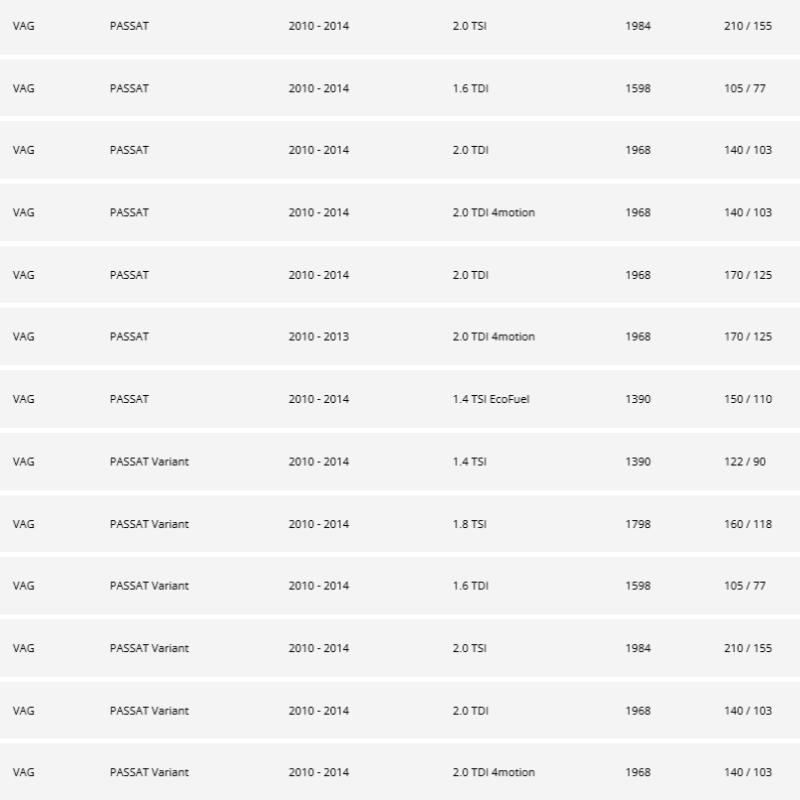Image resolution: width=800 pixels, height=800 pixels.
Task: Click 1598 in the PASSAT Variant row
Action: (638, 586)
